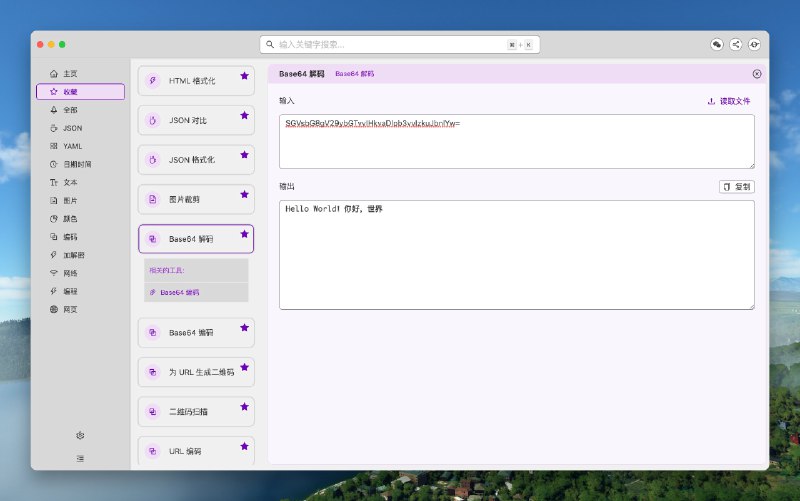The image size is (800, 501).
Task: Click into the 输入 text area
Action: 517,147
